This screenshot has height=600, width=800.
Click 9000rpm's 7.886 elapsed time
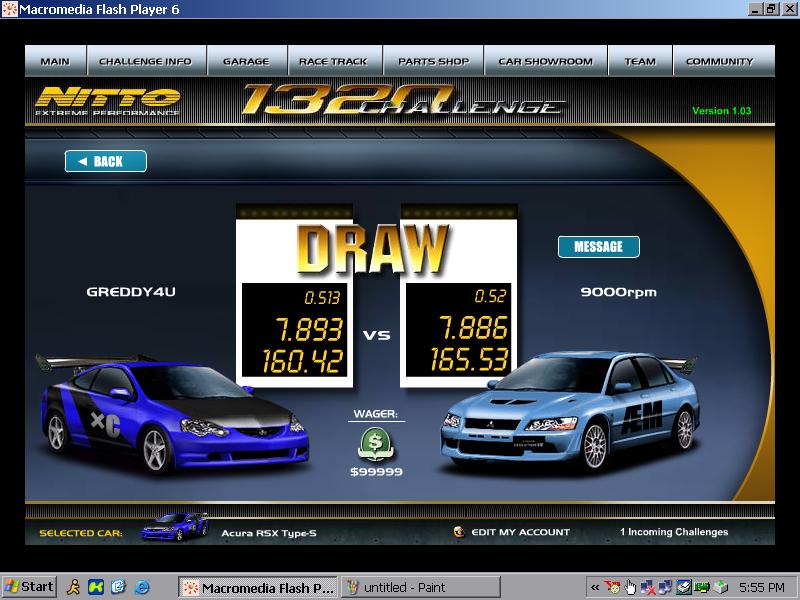tap(473, 328)
